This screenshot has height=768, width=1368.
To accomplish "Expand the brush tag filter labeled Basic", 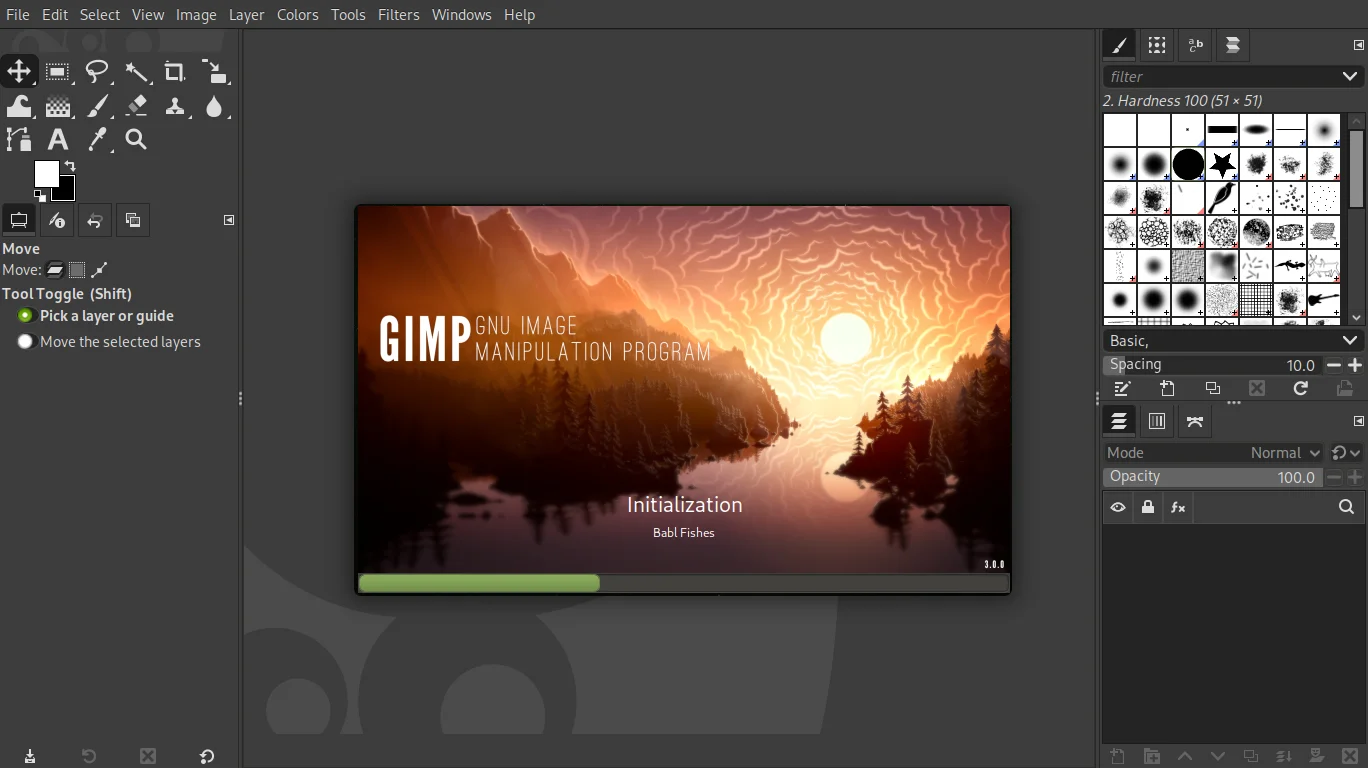I will 1349,340.
